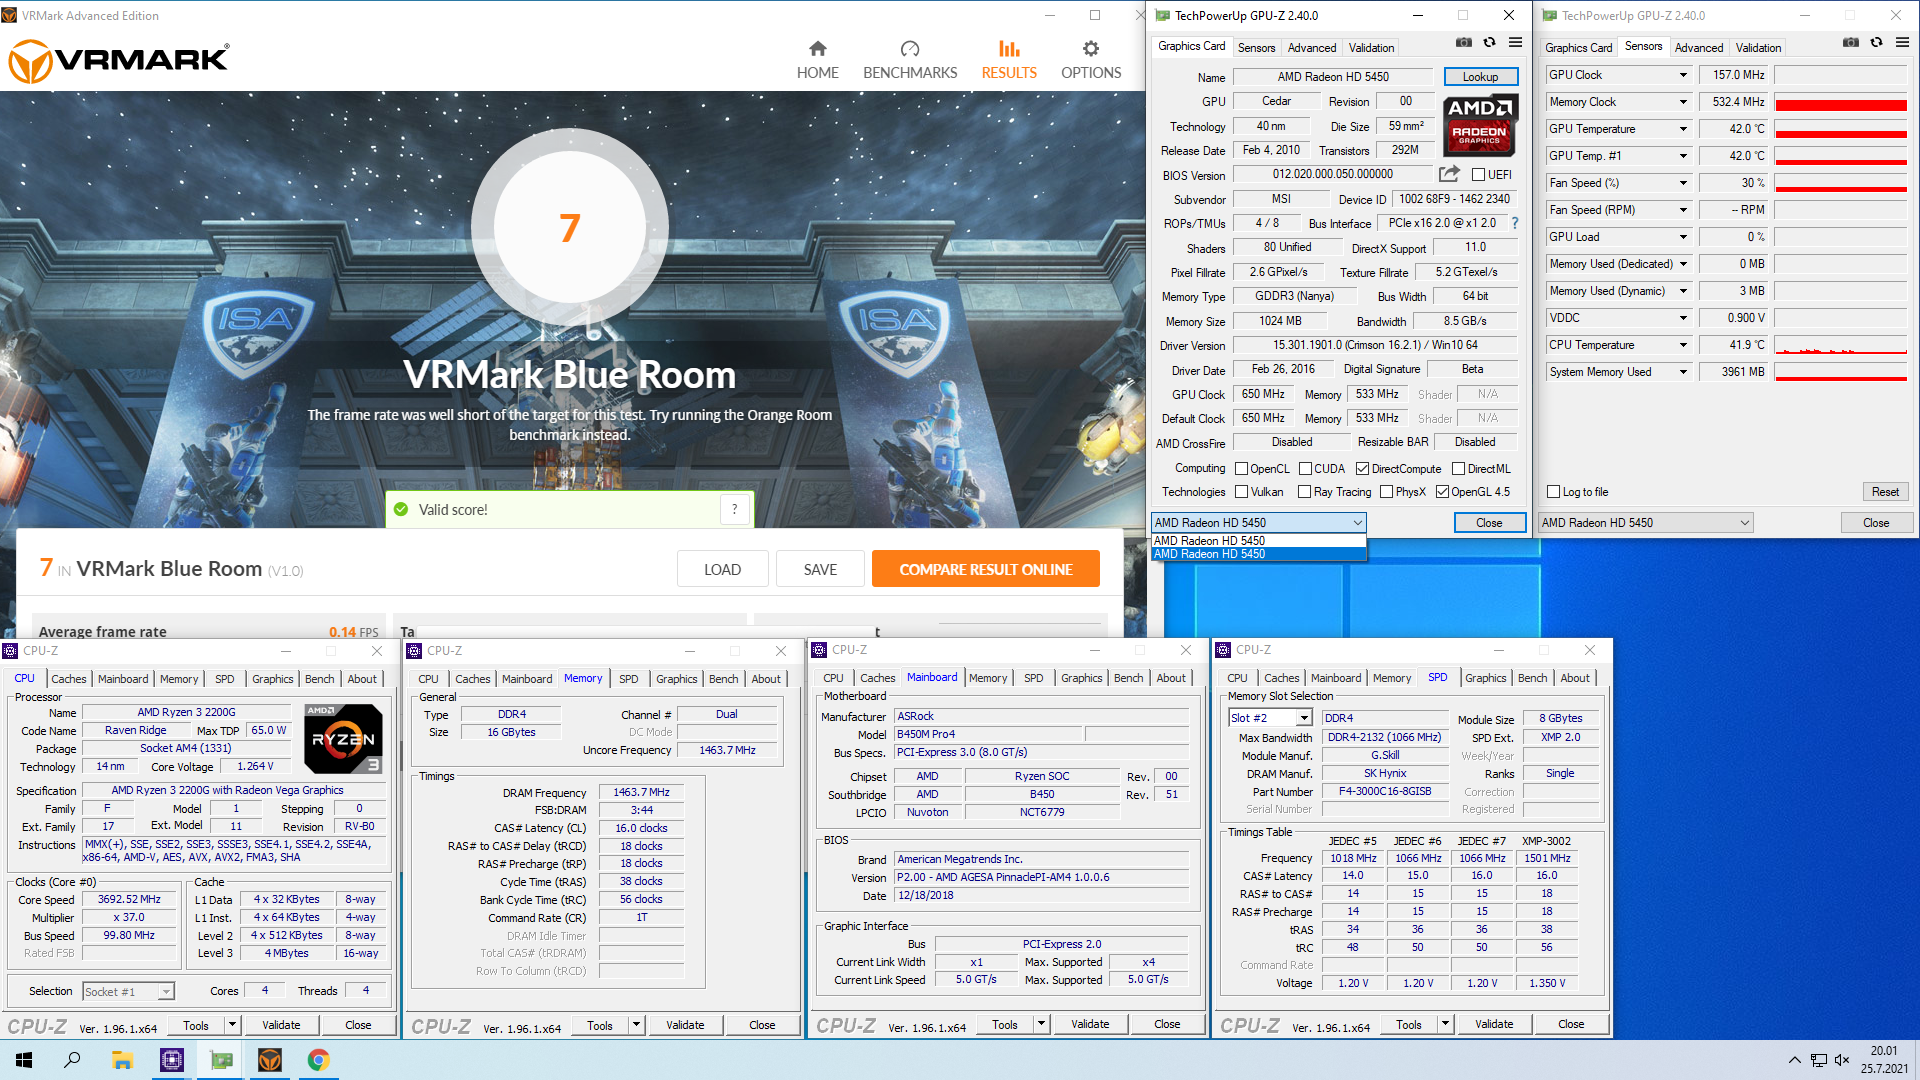Open Slot #2 dropdown in CPU-Z SPD

coord(1304,718)
